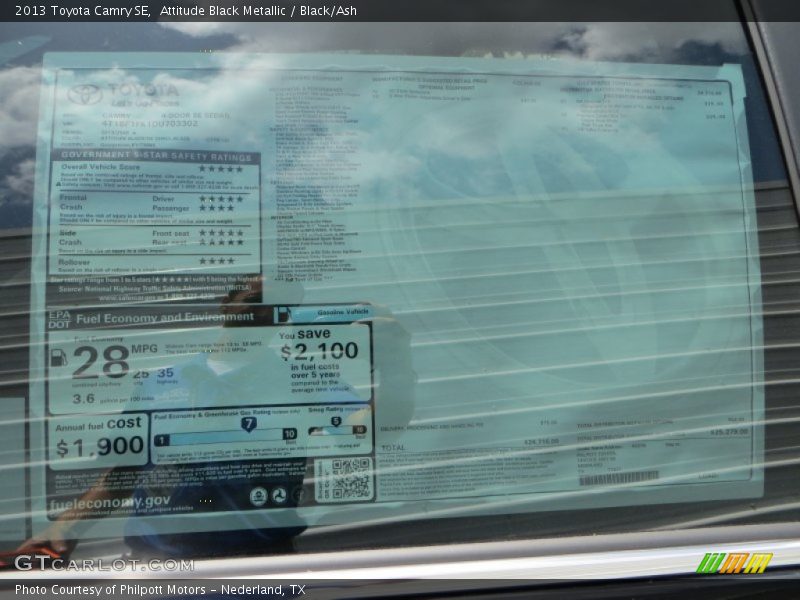Click the Annual fuel cost $1,900 box
The image size is (800, 600).
point(99,442)
